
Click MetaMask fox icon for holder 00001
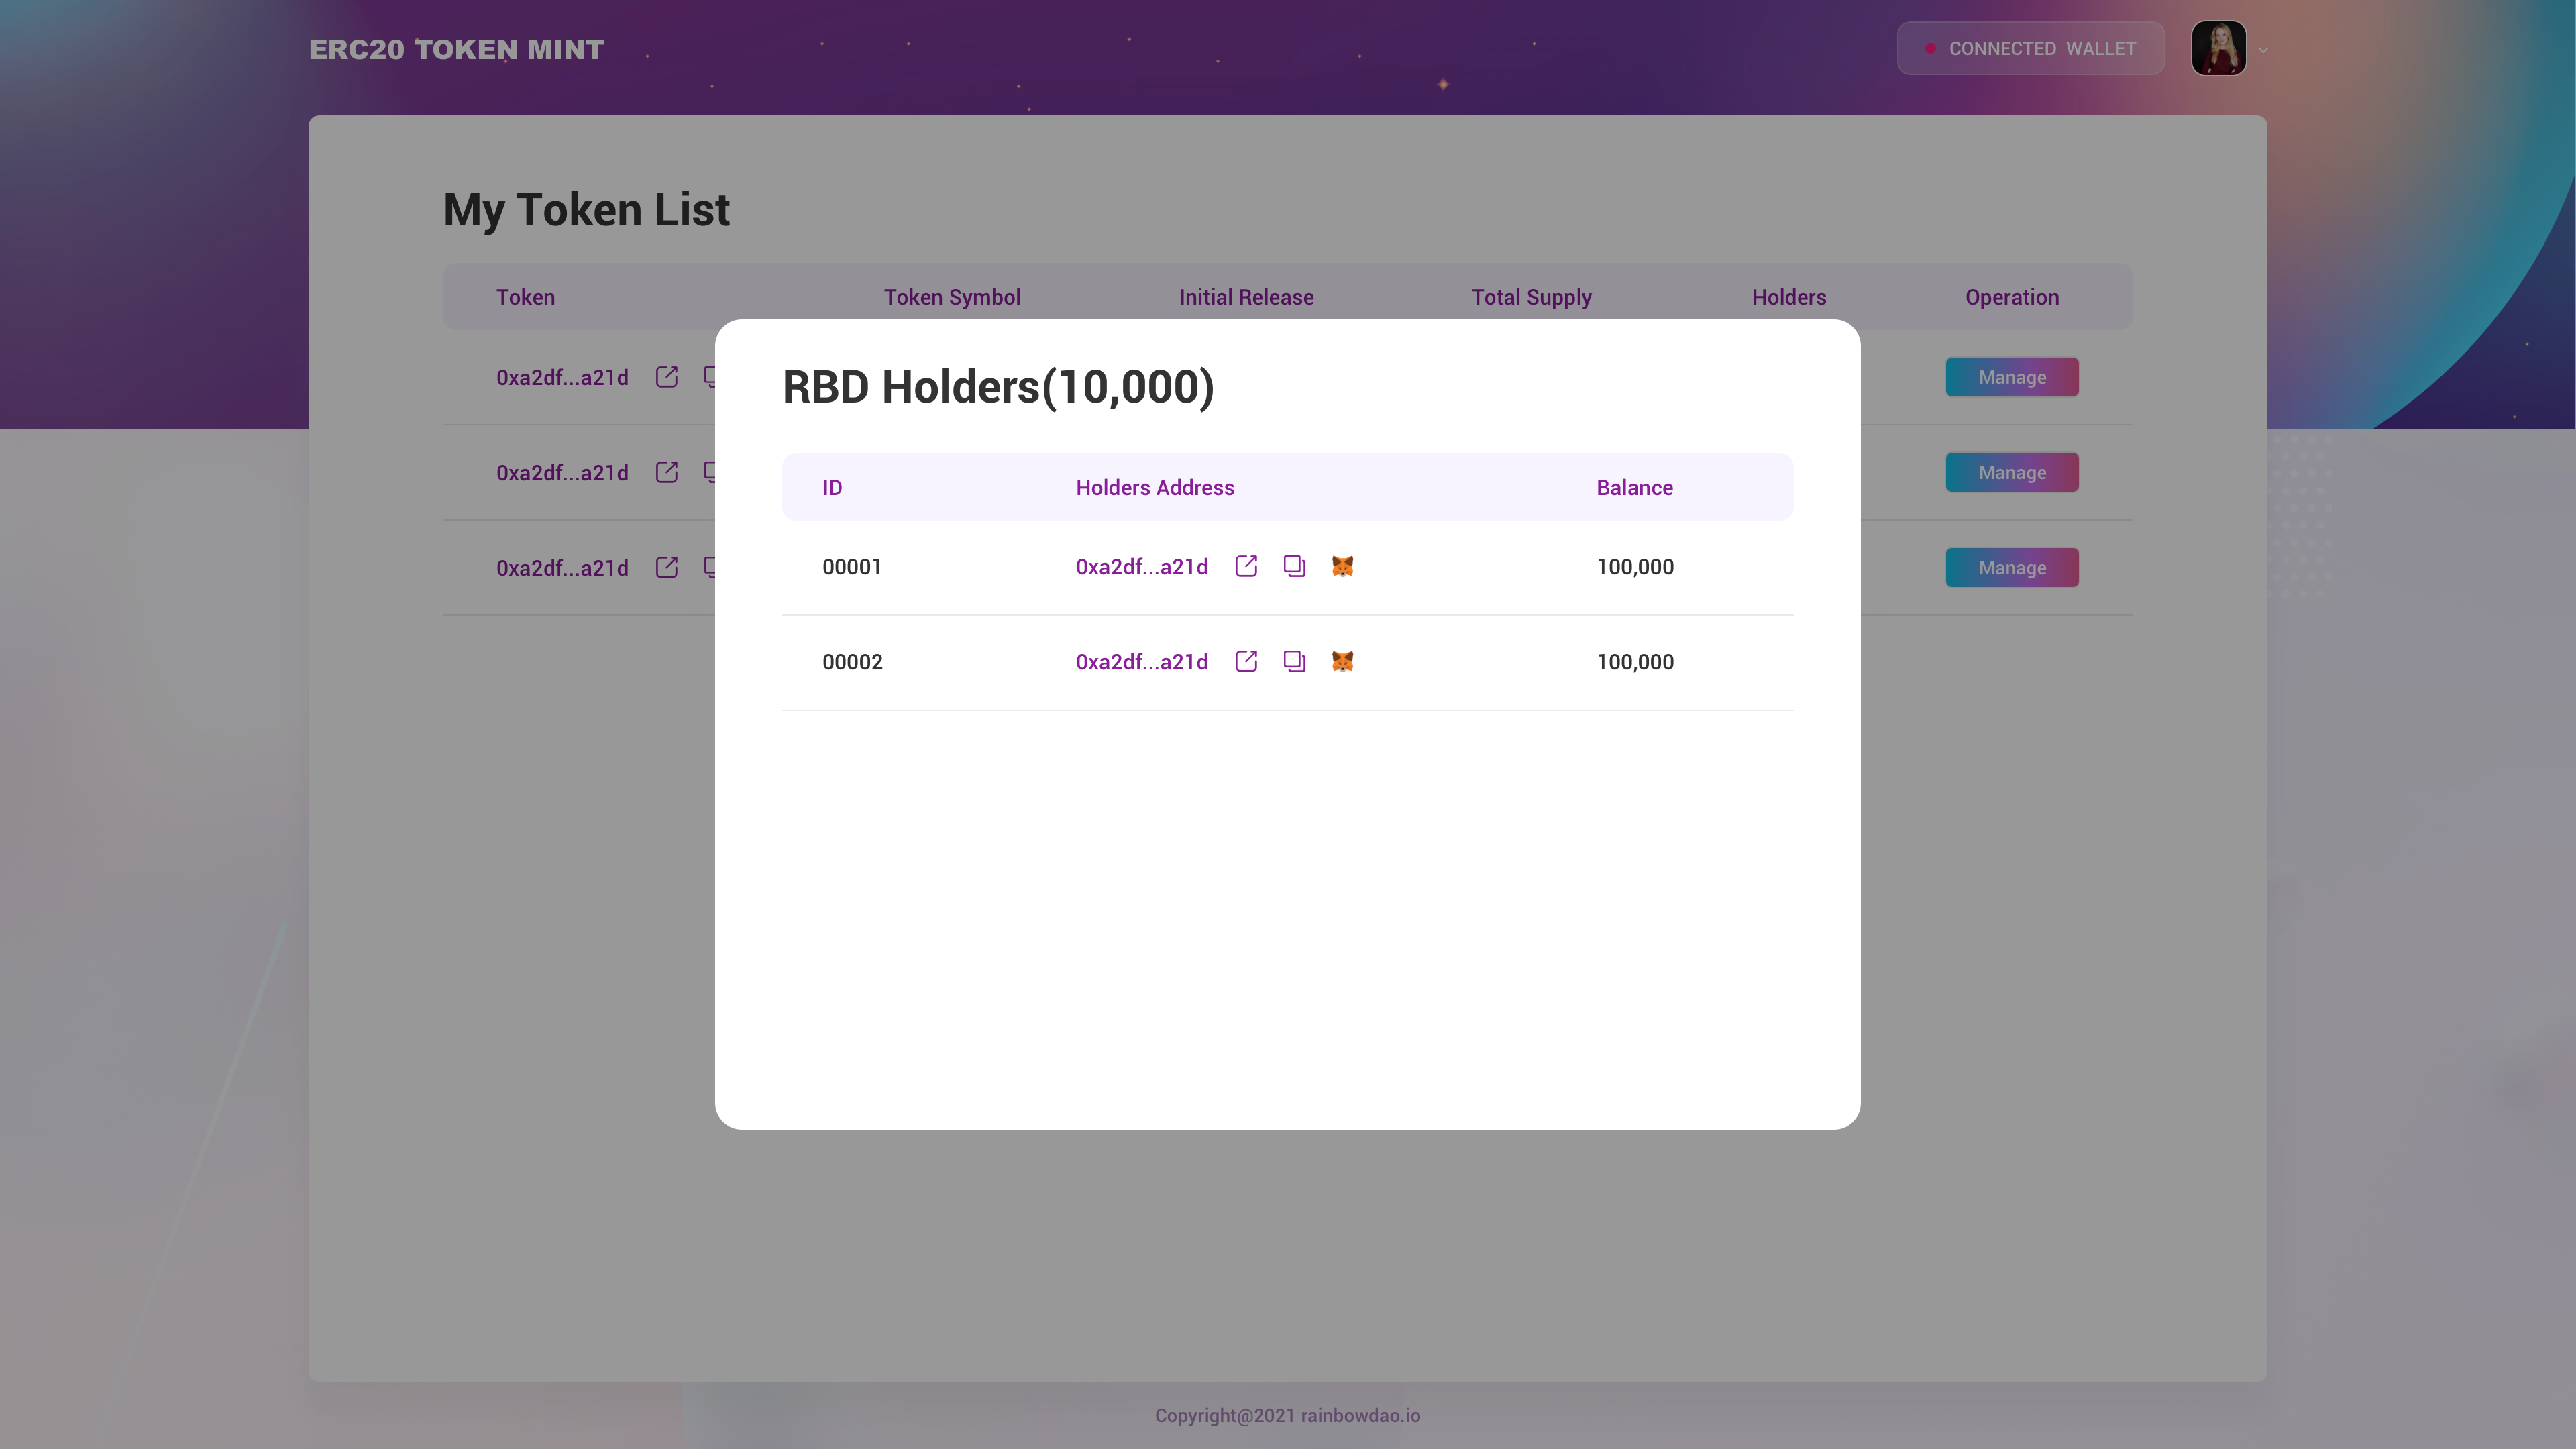point(1342,566)
